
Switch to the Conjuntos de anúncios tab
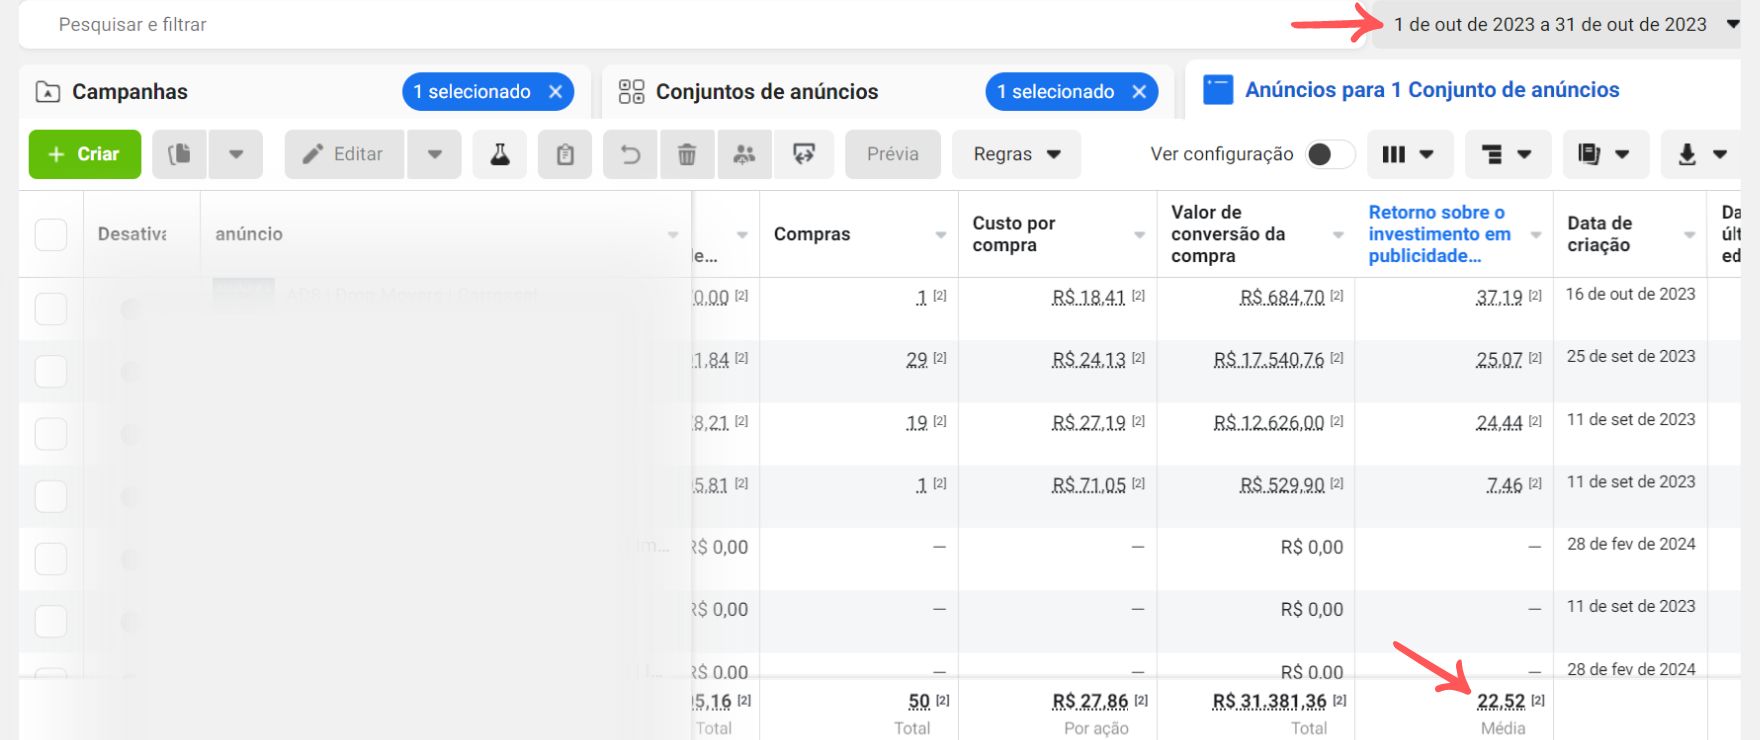(766, 92)
